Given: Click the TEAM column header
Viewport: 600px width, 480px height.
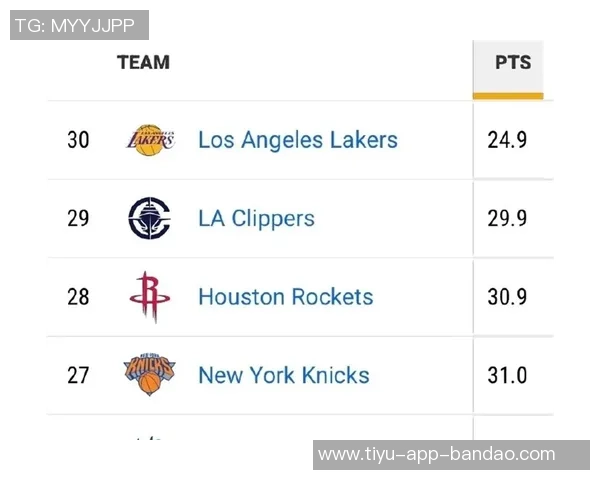Looking at the screenshot, I should point(143,62).
